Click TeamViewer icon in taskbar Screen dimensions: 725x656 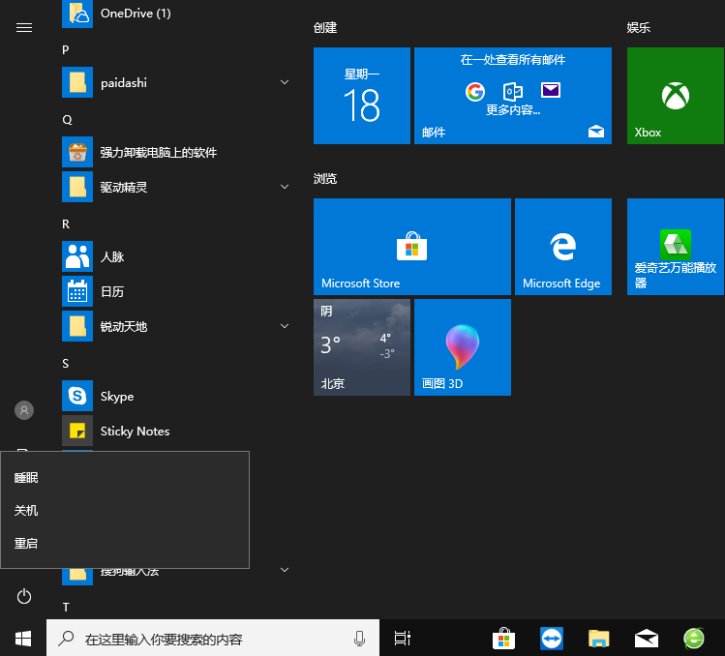[551, 638]
